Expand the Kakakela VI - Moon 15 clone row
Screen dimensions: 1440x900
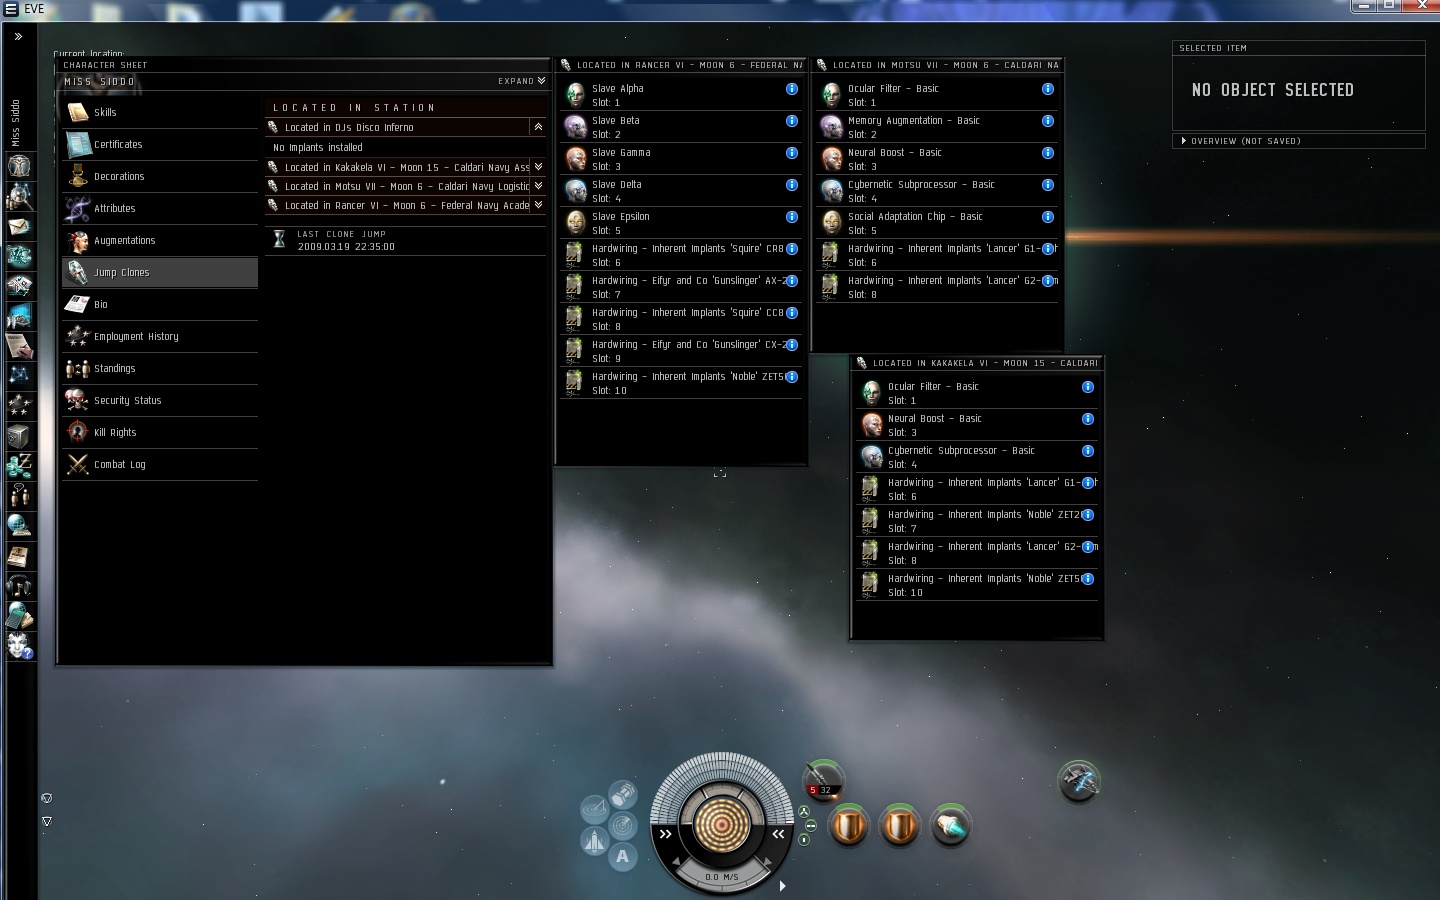point(538,167)
